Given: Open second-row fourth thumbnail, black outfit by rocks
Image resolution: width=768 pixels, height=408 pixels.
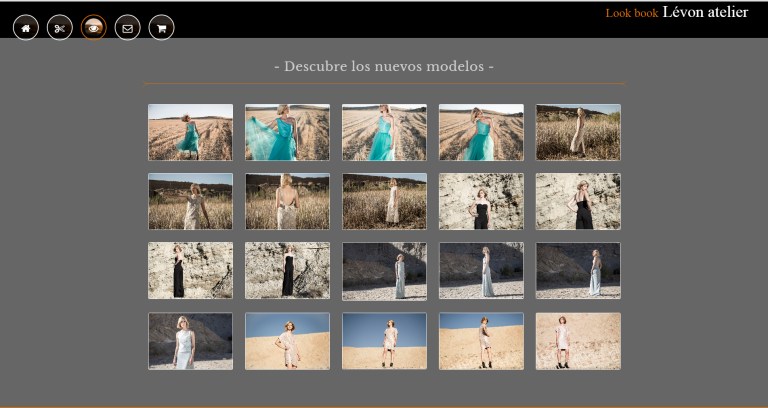Looking at the screenshot, I should click(481, 201).
